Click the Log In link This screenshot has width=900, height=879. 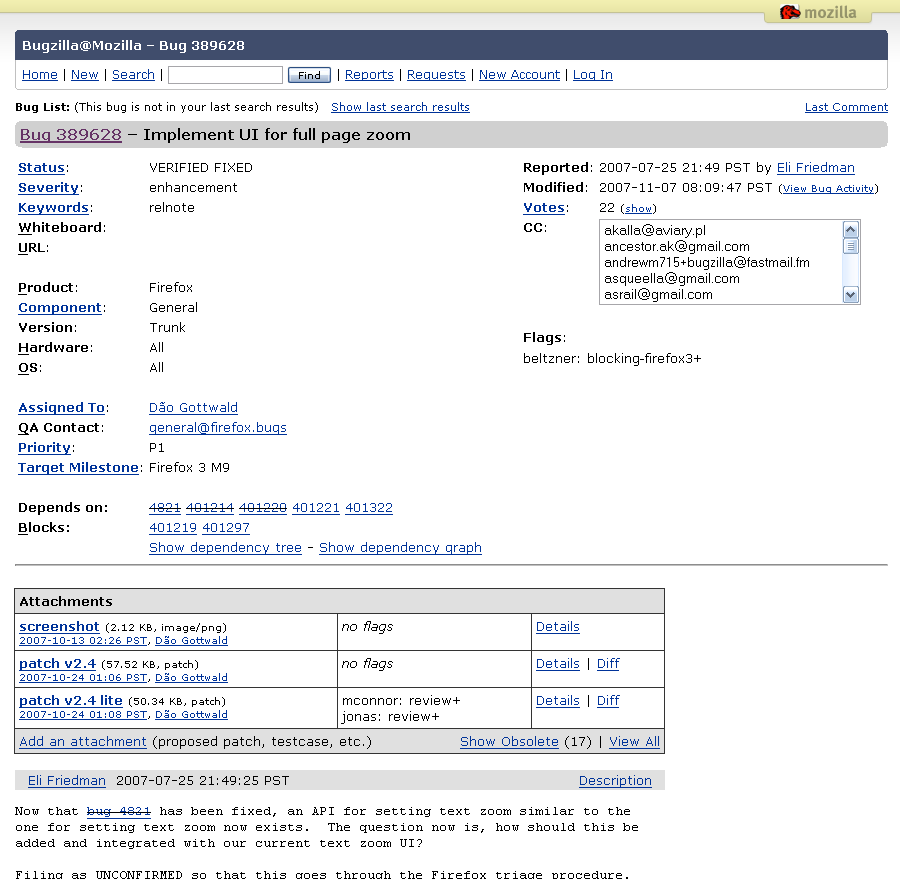[593, 75]
